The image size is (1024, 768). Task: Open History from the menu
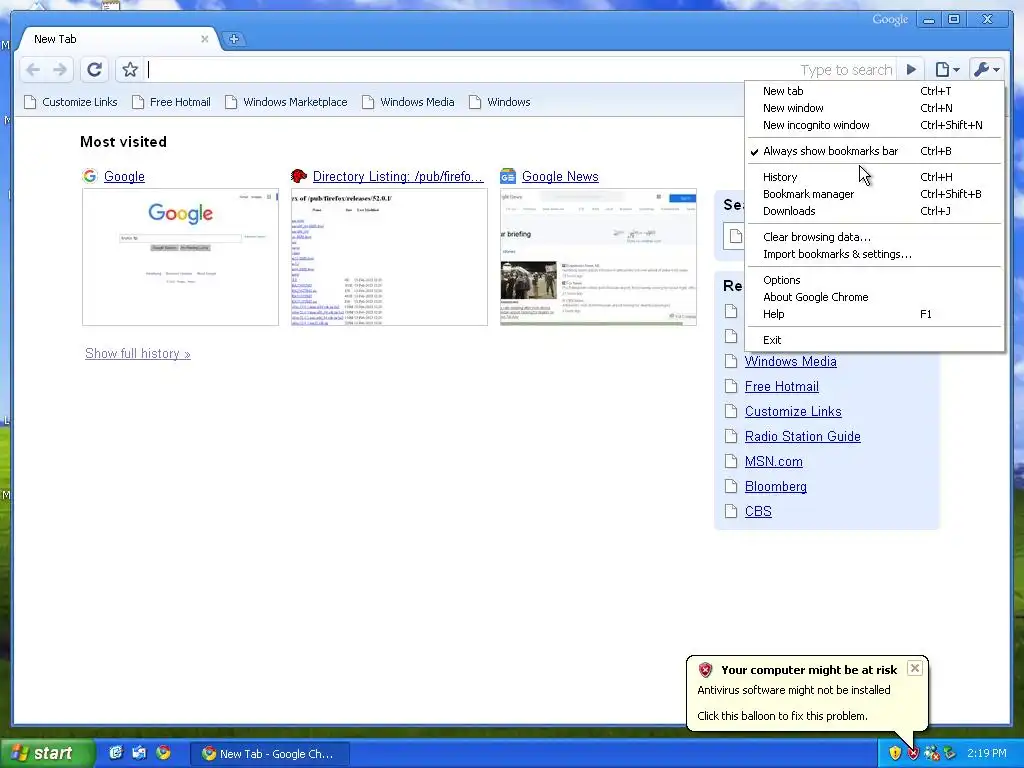pos(874,177)
